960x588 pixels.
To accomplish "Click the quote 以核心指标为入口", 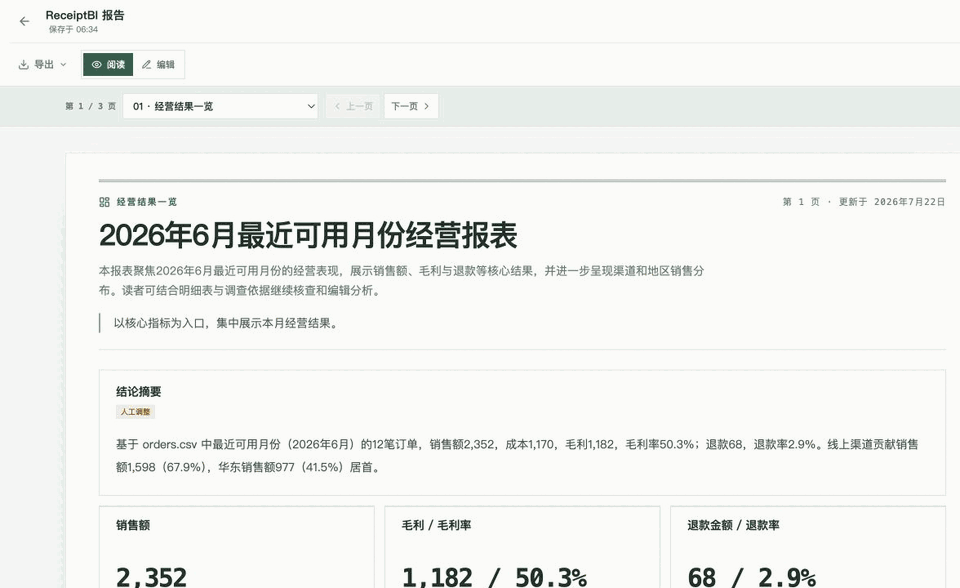I will point(225,323).
